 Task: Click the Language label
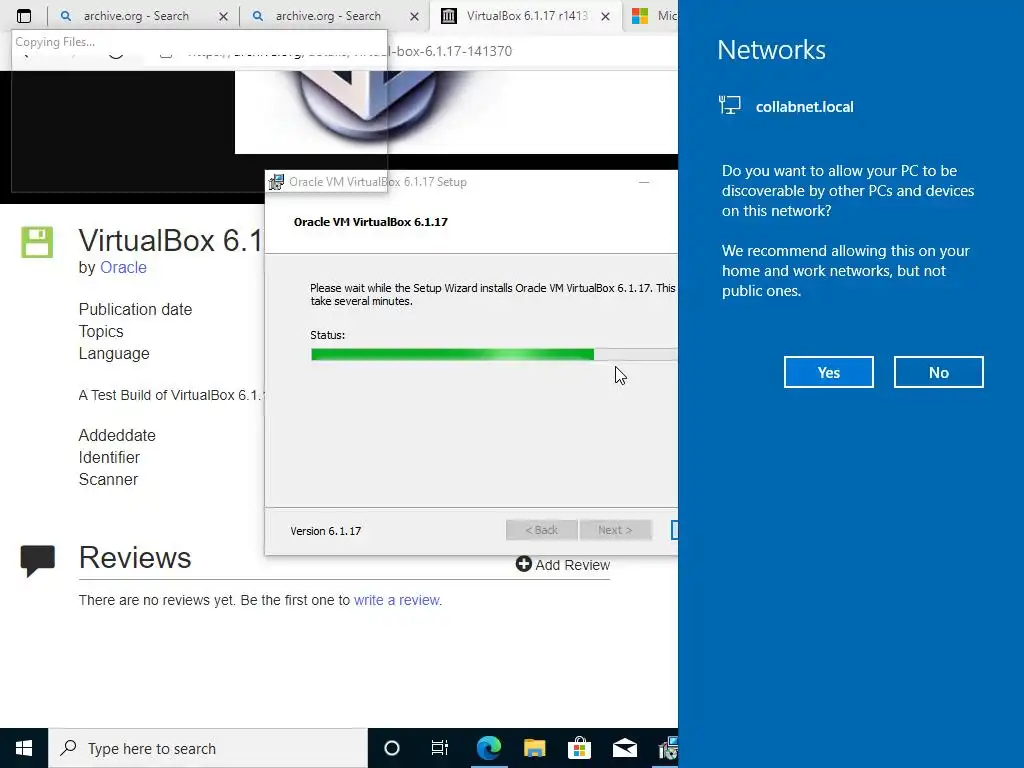(114, 353)
